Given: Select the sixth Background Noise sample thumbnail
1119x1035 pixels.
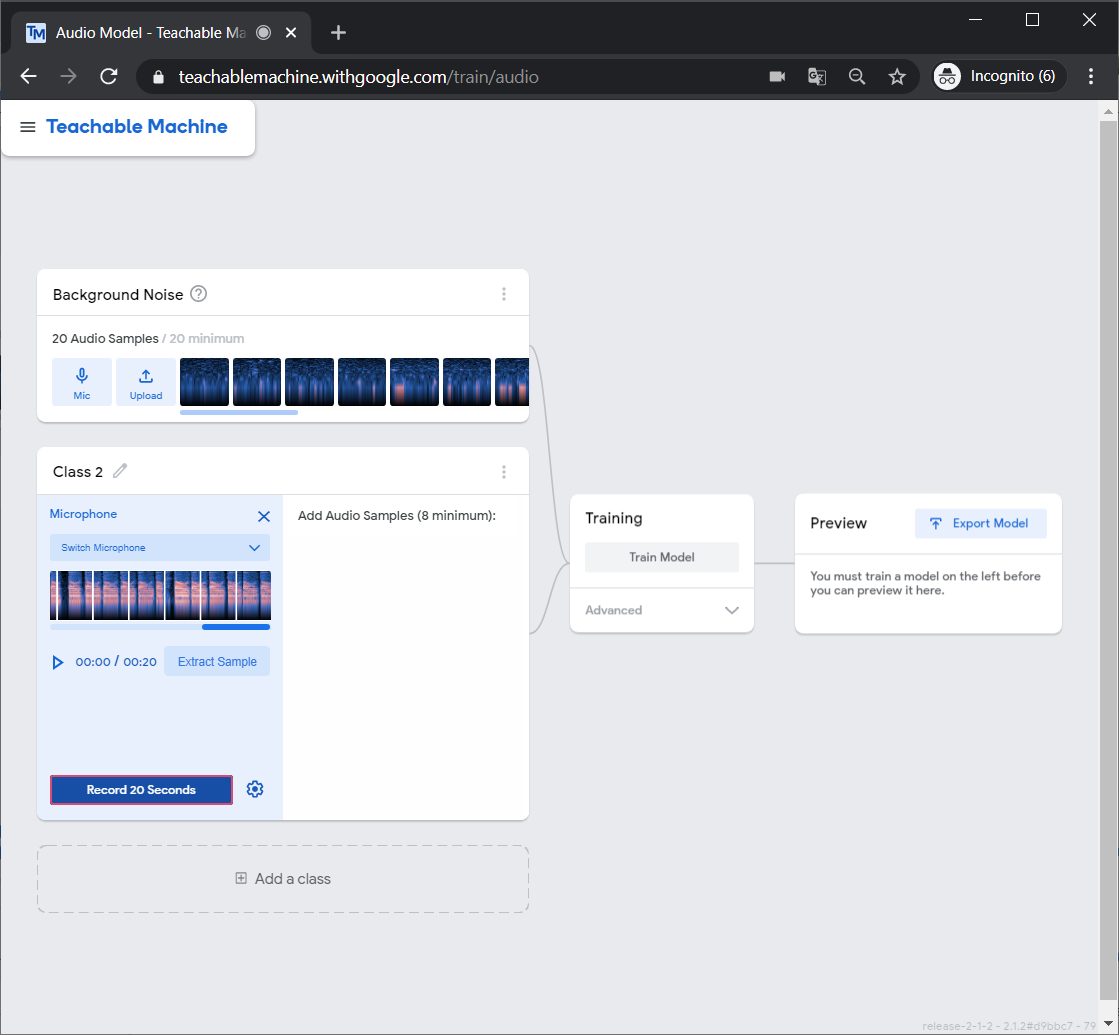Looking at the screenshot, I should (x=467, y=382).
